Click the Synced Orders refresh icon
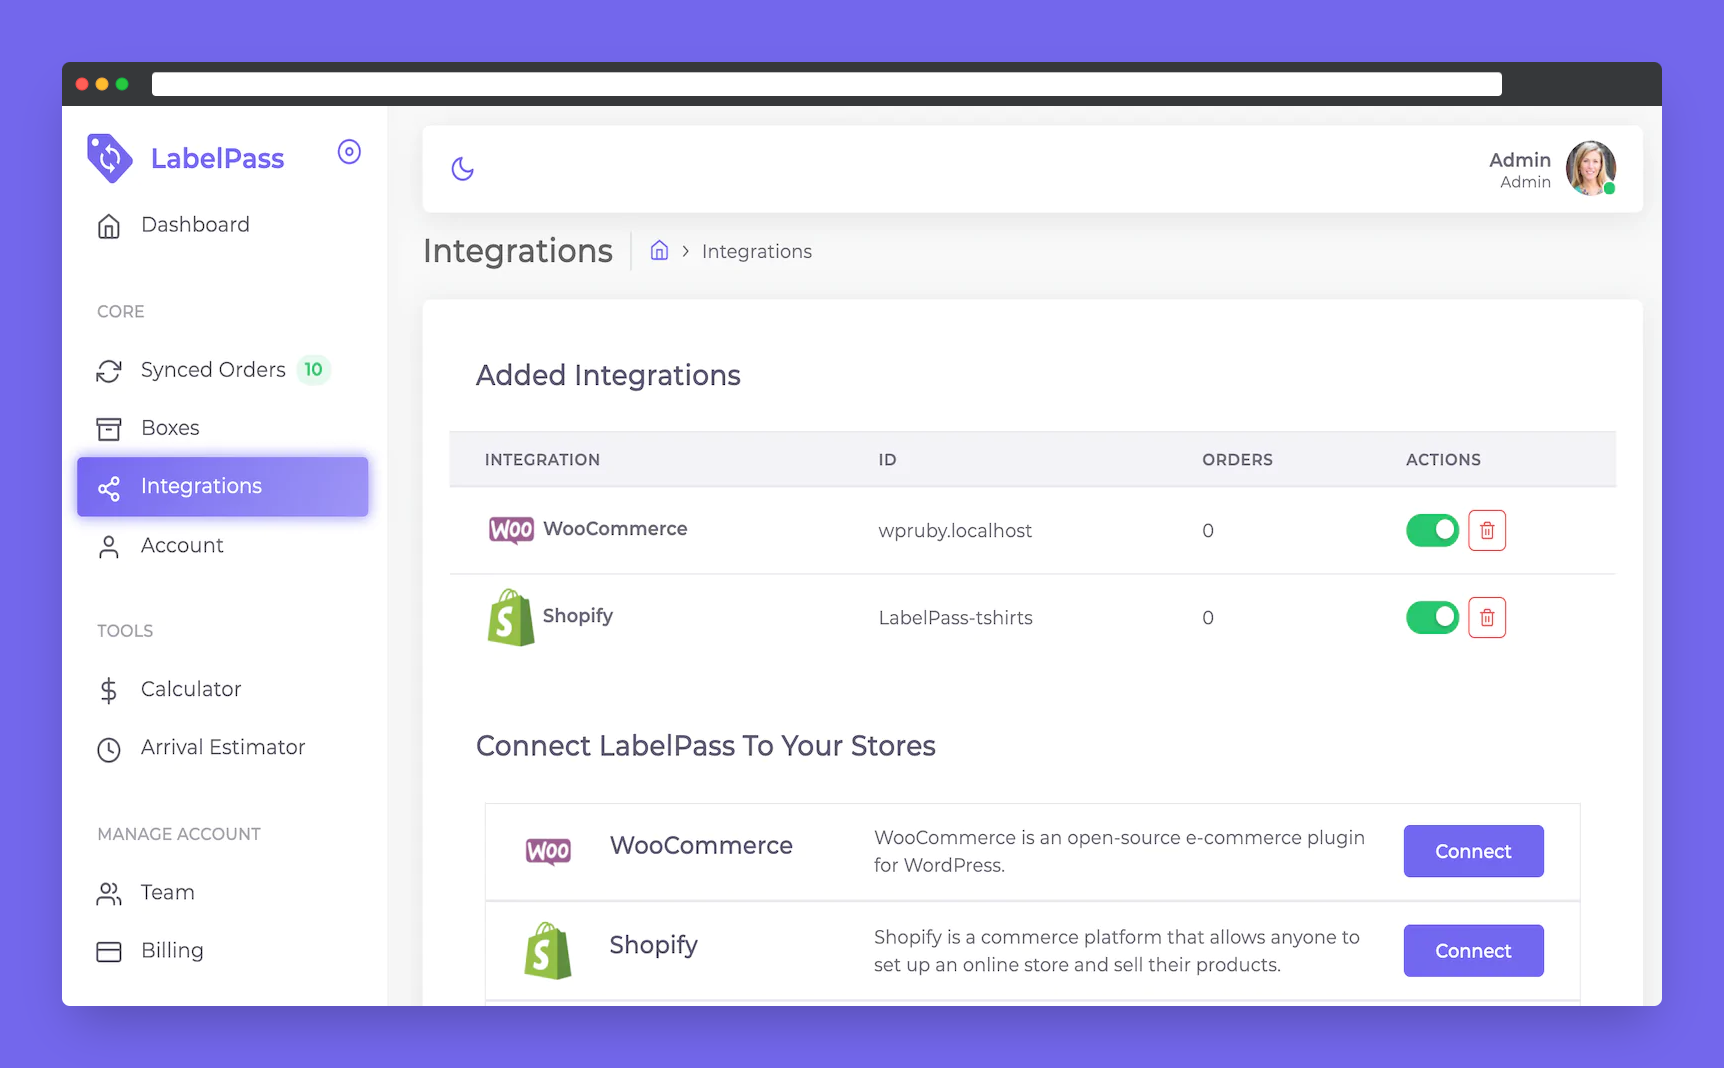The width and height of the screenshot is (1724, 1068). (109, 371)
